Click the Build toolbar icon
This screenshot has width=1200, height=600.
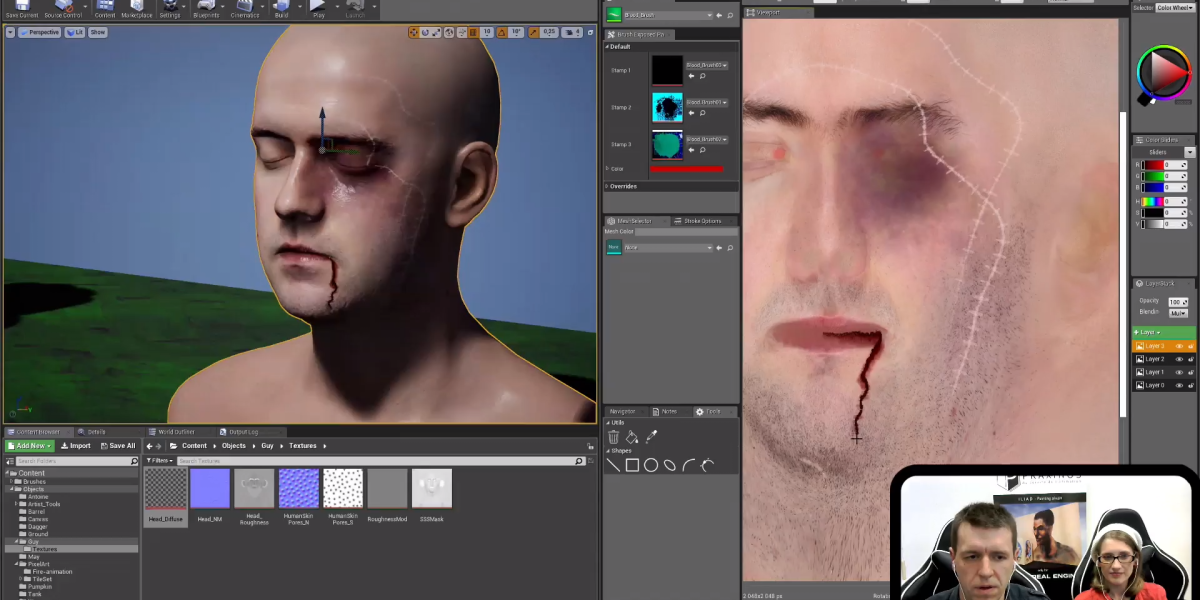pyautogui.click(x=281, y=9)
